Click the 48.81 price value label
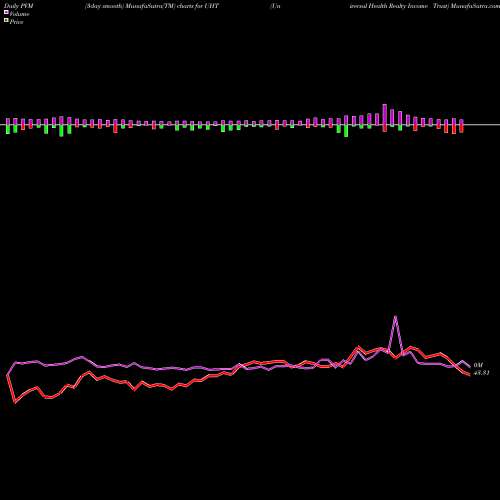Image resolution: width=500 pixels, height=500 pixels. (x=481, y=373)
